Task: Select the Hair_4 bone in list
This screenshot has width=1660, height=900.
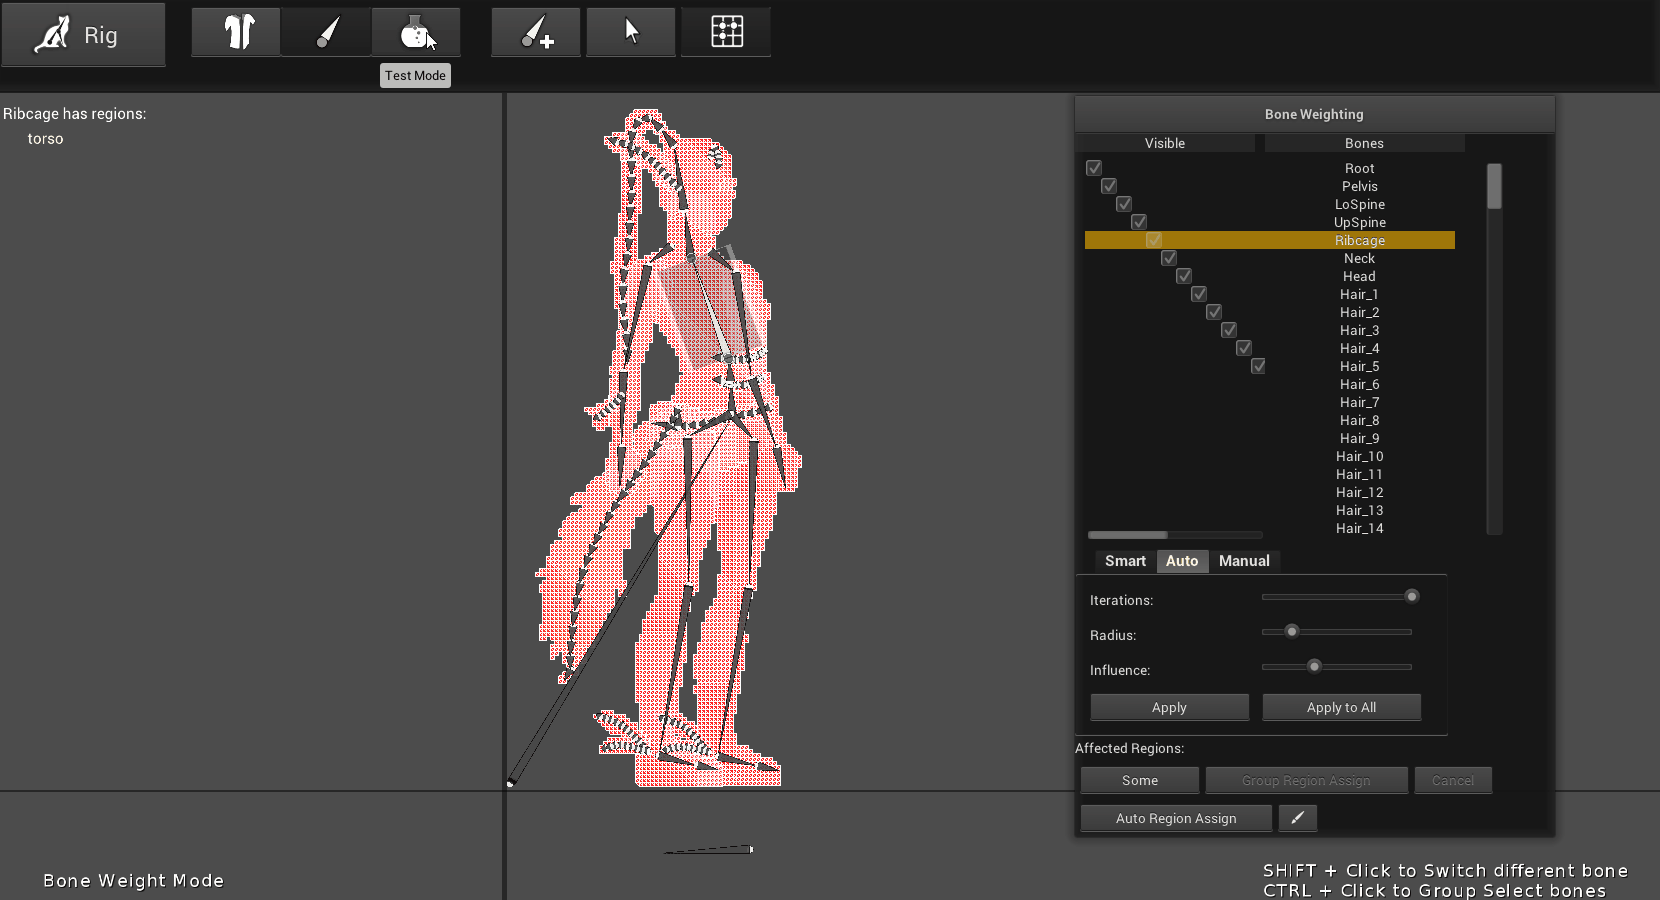Action: tap(1360, 348)
